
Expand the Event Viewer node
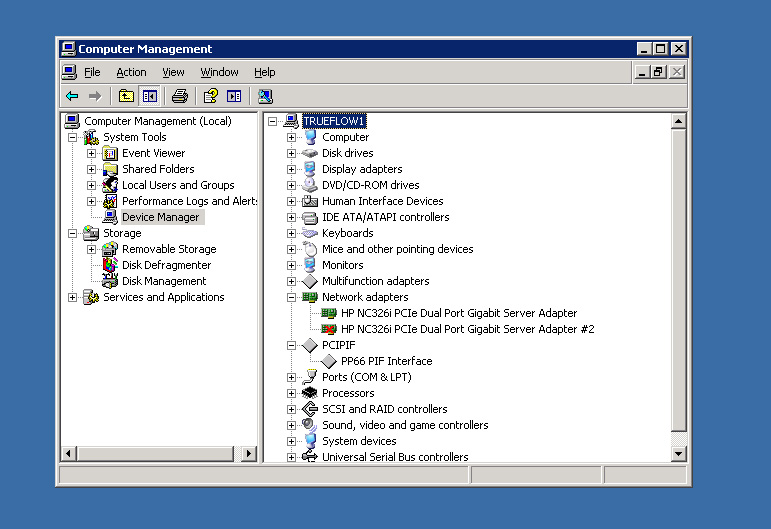(x=91, y=153)
